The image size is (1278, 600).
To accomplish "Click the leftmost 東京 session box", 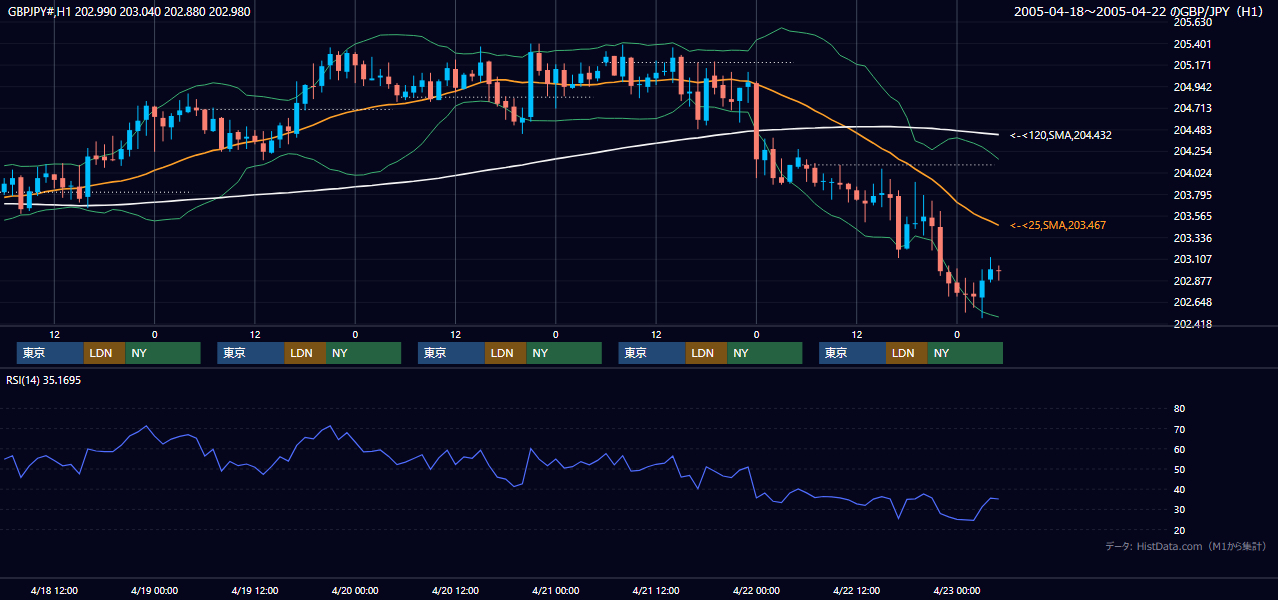I will [50, 353].
